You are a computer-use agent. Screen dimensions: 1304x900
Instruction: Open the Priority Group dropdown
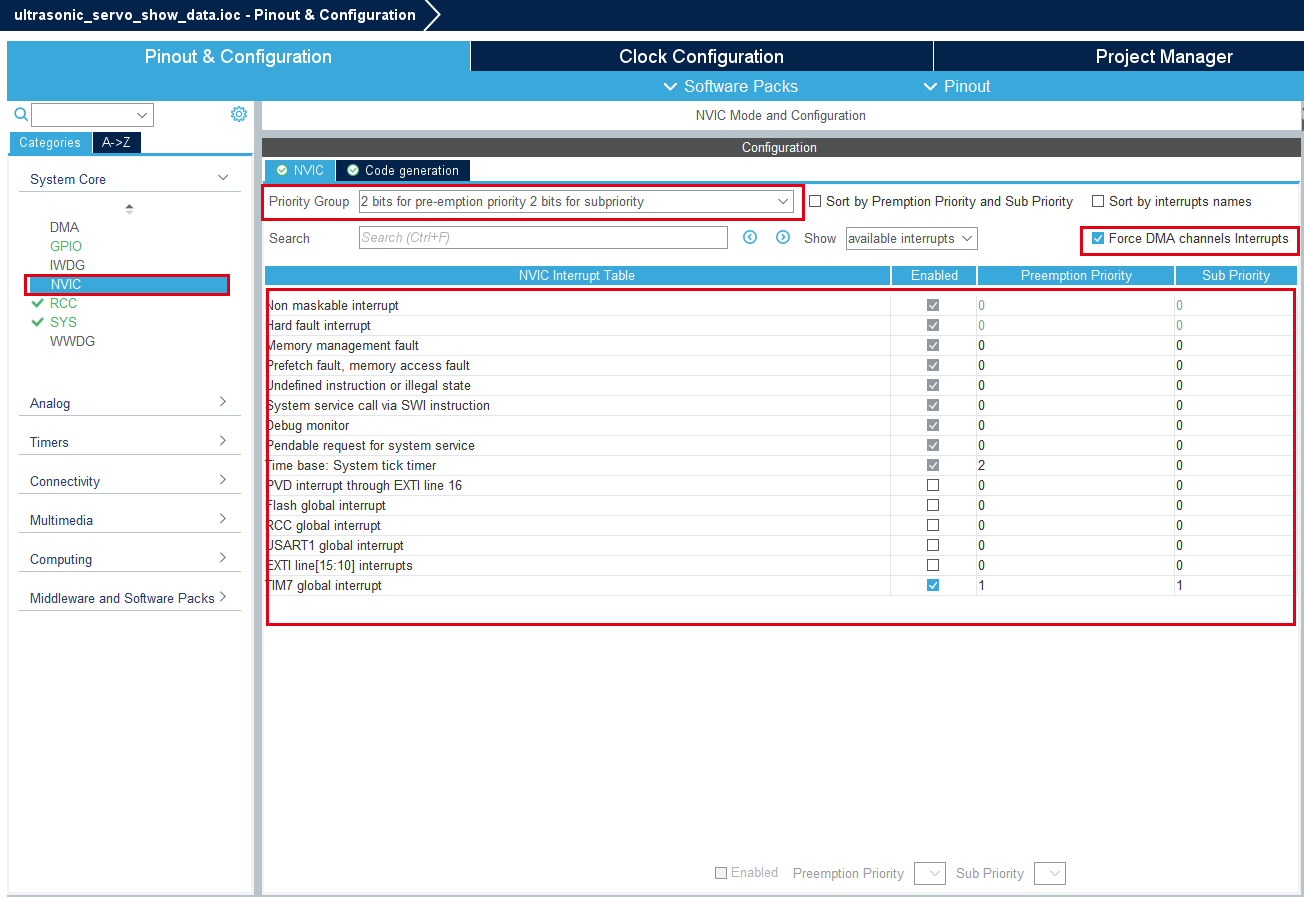[576, 201]
